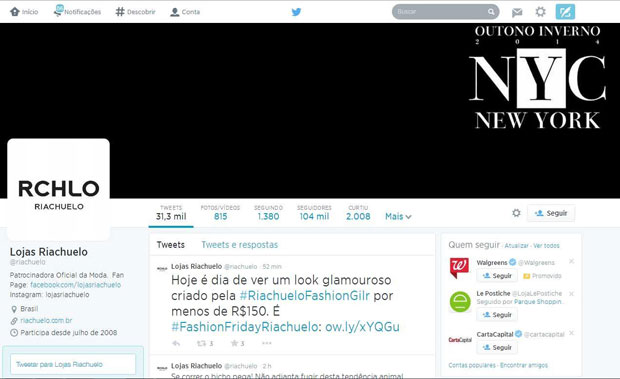
Task: Click inside Tweetar para Lojas Riachuelo field
Action: 73,364
